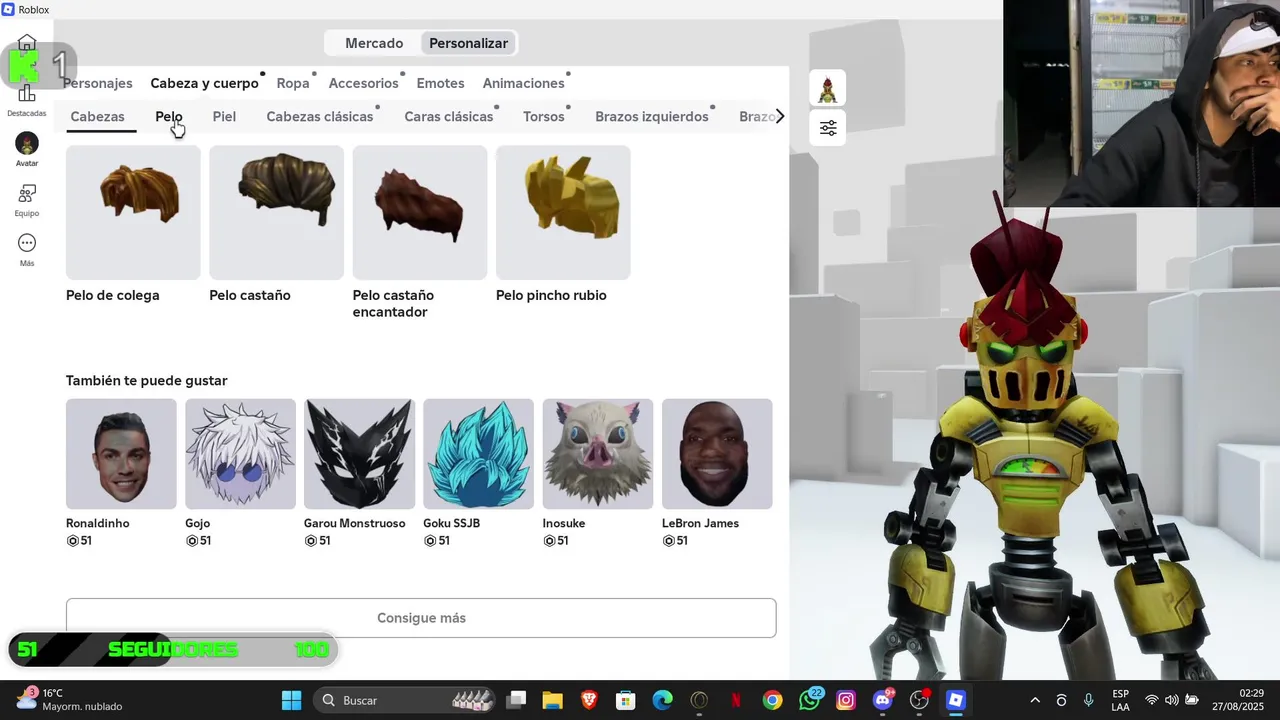
Task: Open the Inosuke recommended item
Action: tap(598, 454)
